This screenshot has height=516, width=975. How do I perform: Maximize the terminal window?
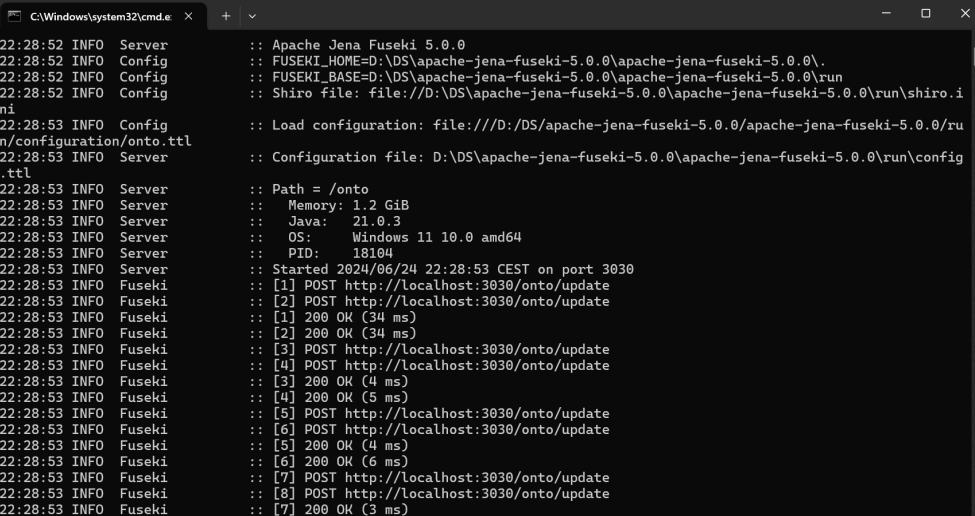[x=925, y=13]
